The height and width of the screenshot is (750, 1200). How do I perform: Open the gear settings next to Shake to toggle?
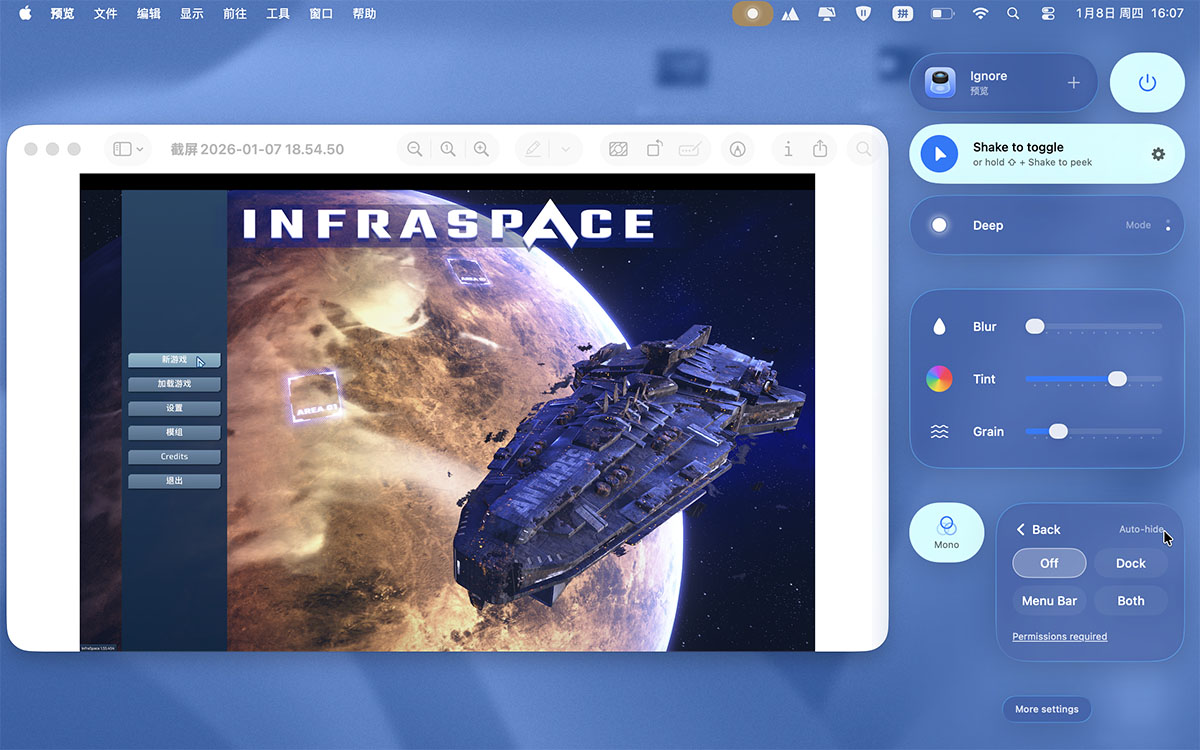click(1158, 154)
